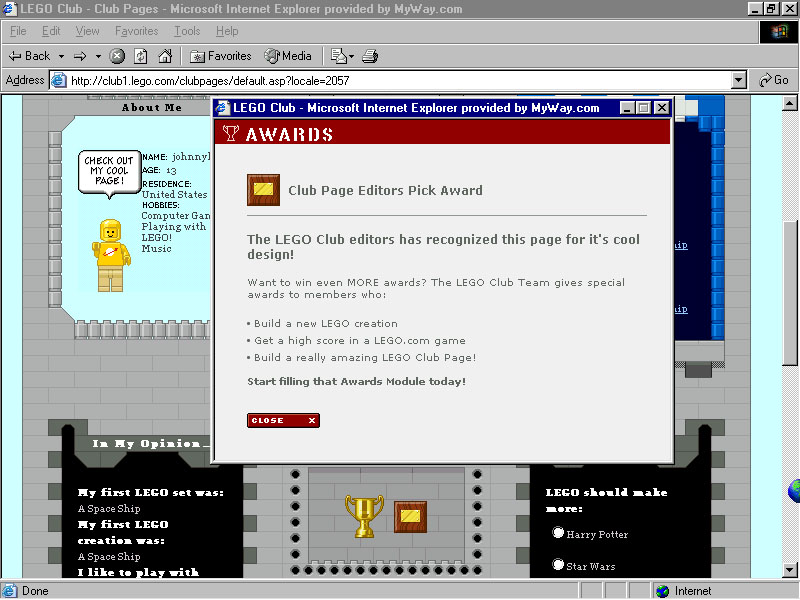
Task: Minimize the LEGO Club popup window
Action: pyautogui.click(x=627, y=108)
